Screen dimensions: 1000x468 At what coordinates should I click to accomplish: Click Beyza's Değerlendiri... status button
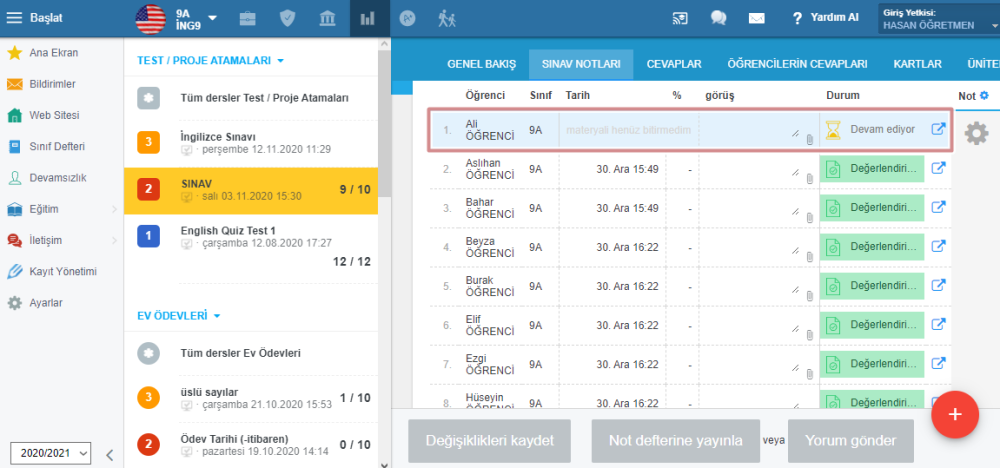872,247
